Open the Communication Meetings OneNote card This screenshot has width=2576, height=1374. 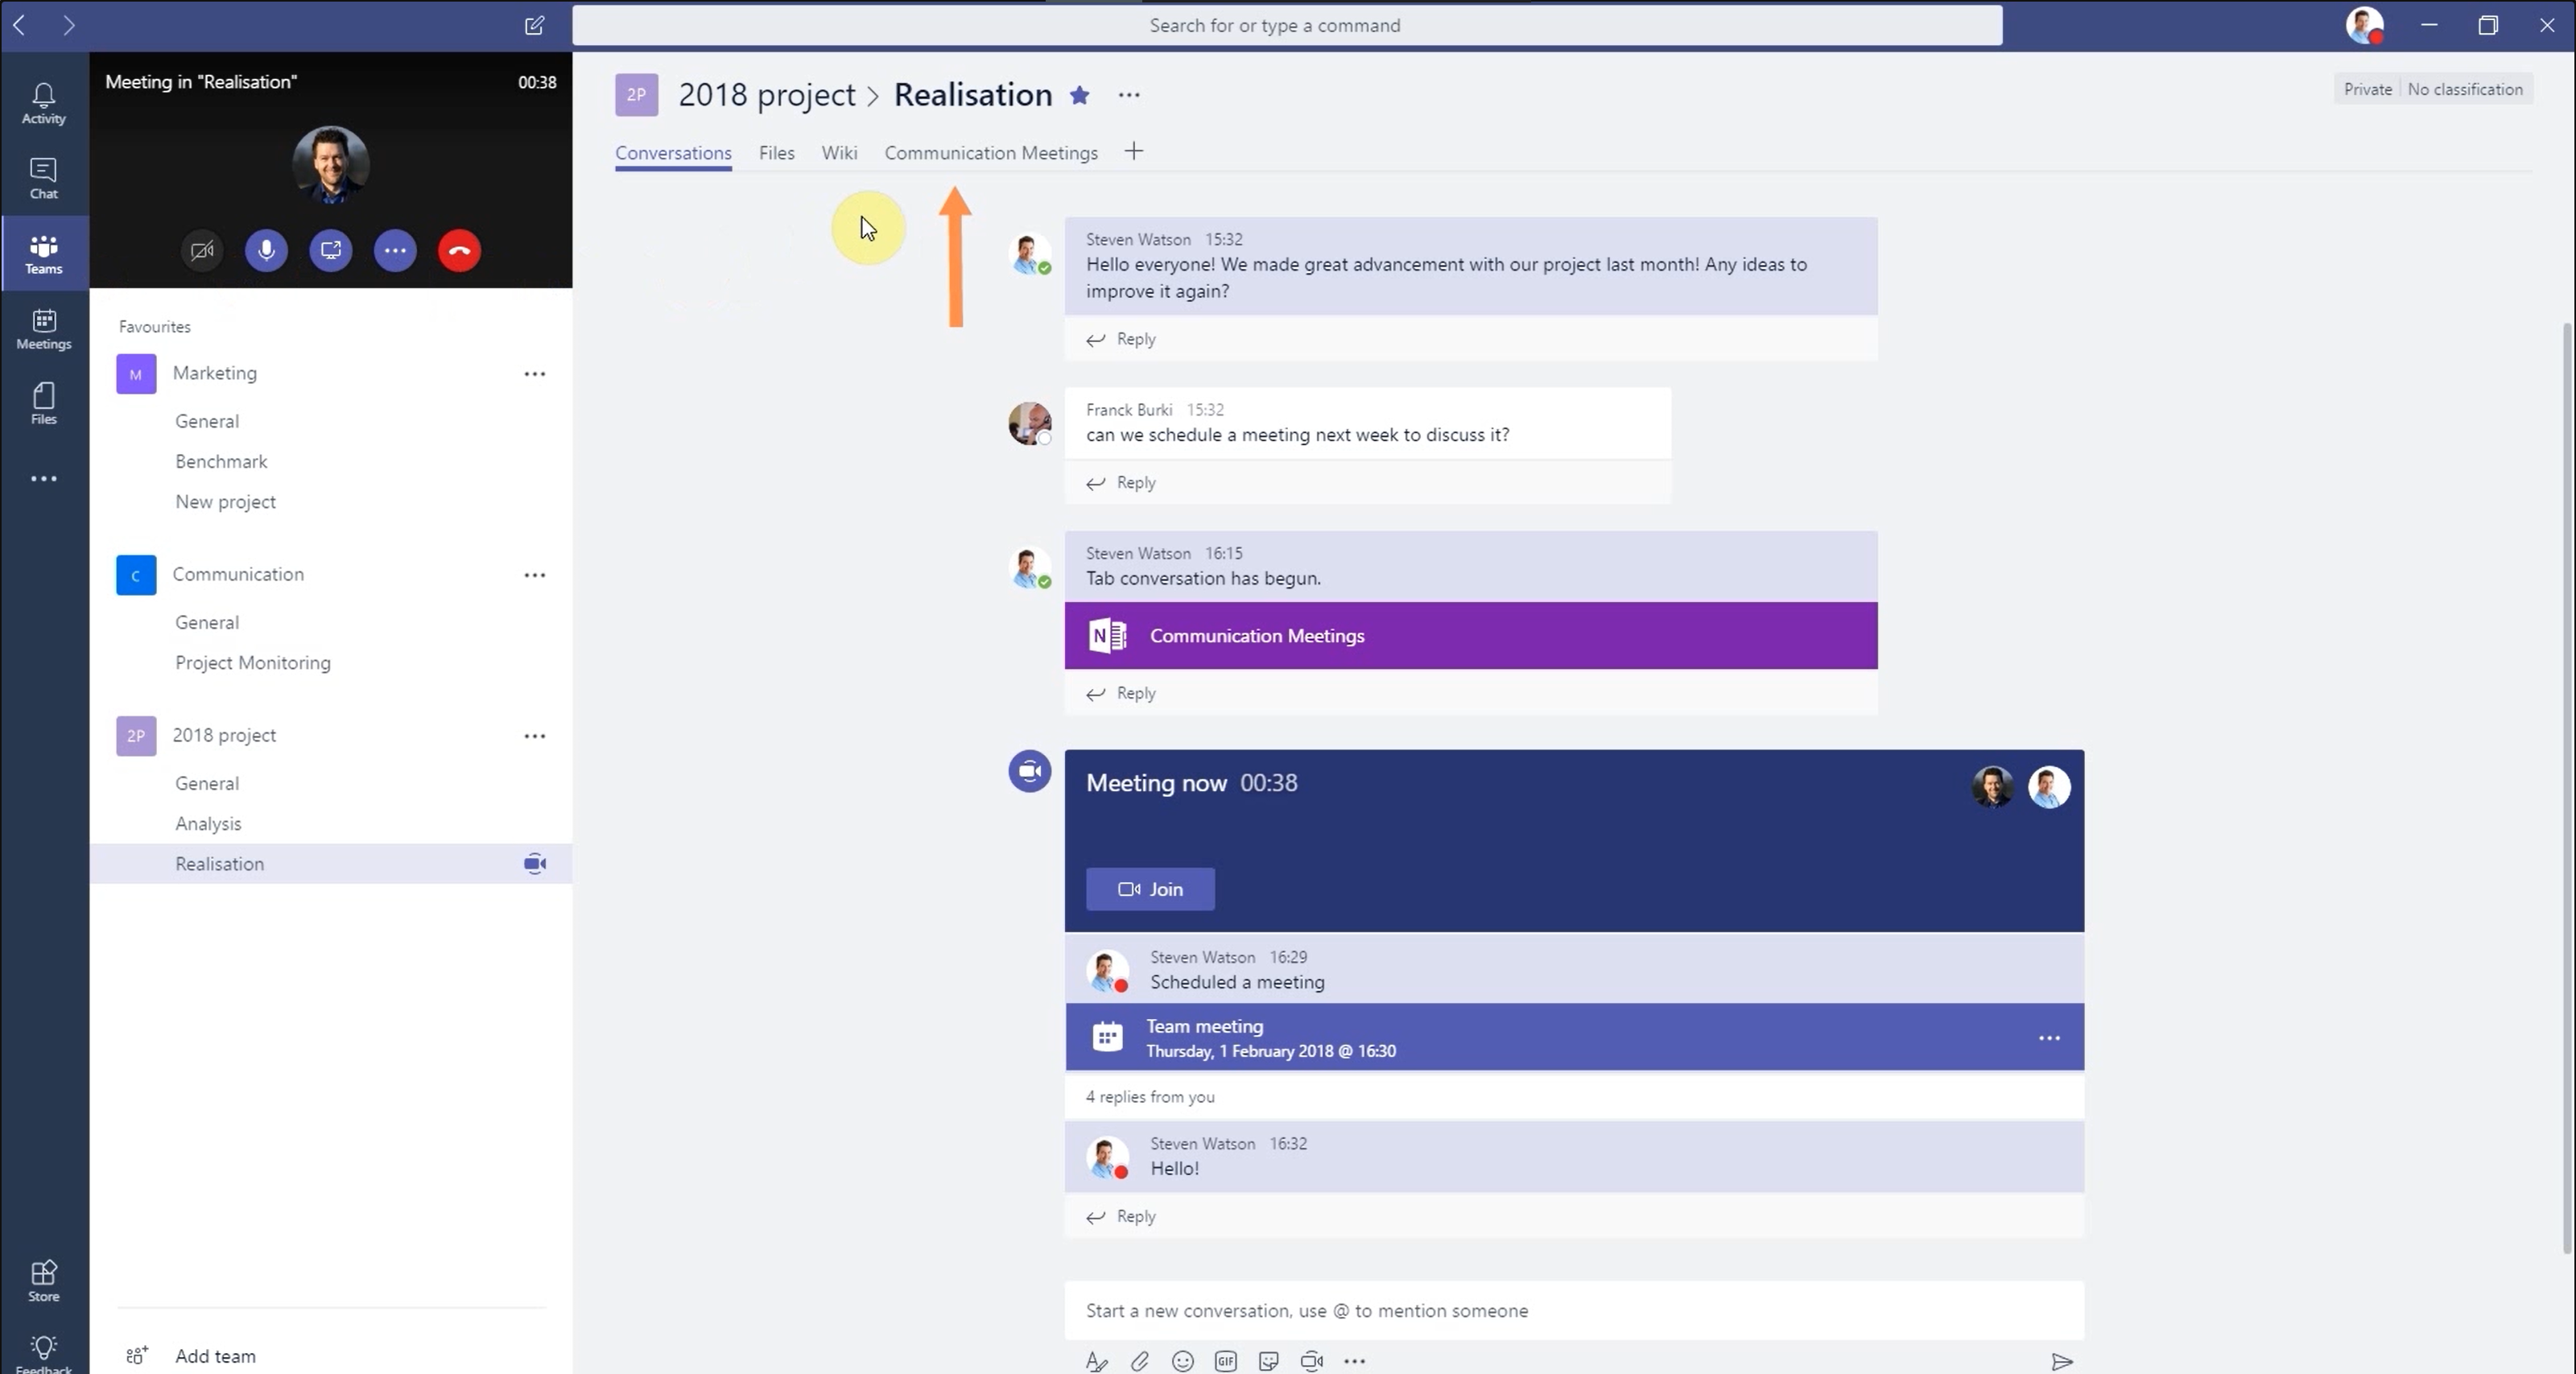1471,636
